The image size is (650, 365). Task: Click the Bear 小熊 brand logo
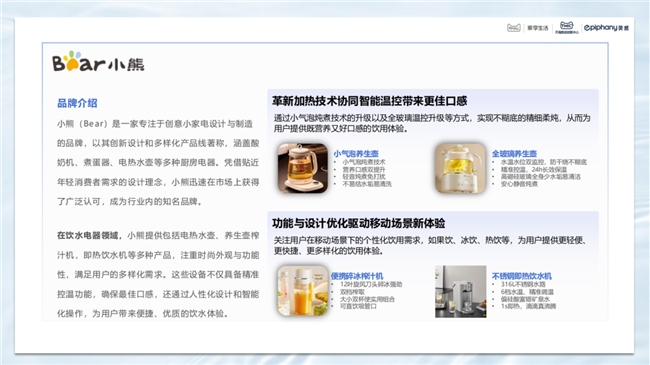coord(98,62)
